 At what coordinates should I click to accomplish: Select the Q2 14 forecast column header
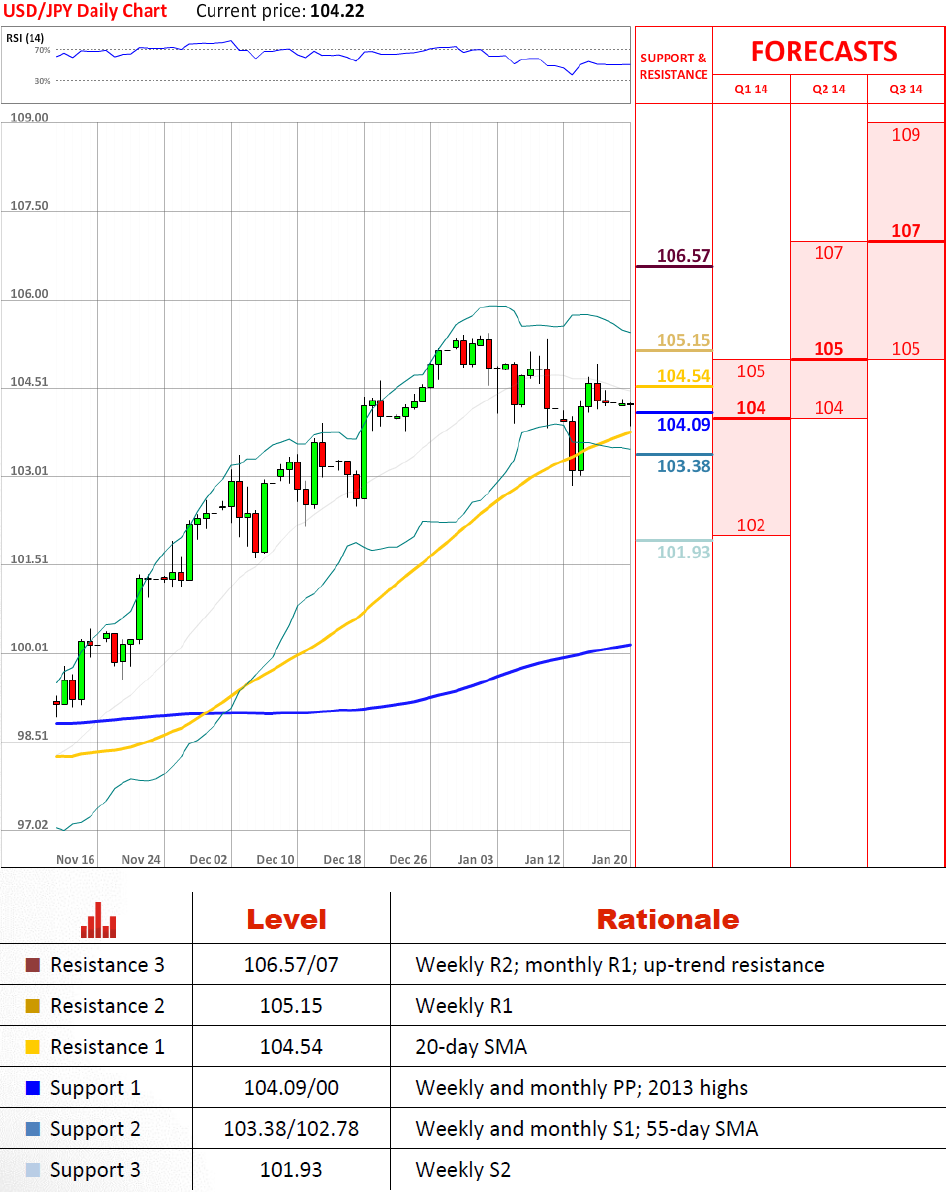828,89
